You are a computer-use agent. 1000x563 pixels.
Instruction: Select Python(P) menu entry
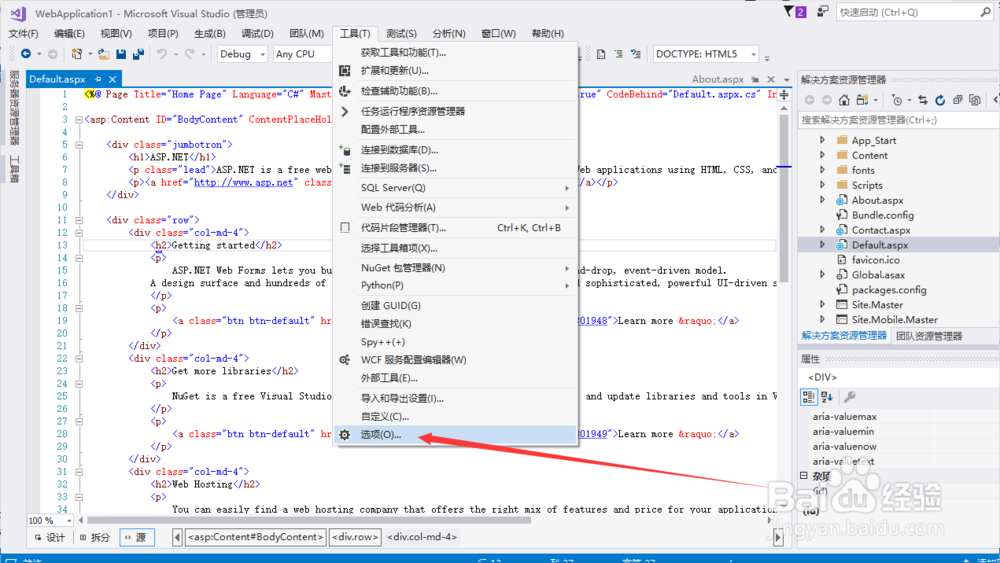click(455, 286)
